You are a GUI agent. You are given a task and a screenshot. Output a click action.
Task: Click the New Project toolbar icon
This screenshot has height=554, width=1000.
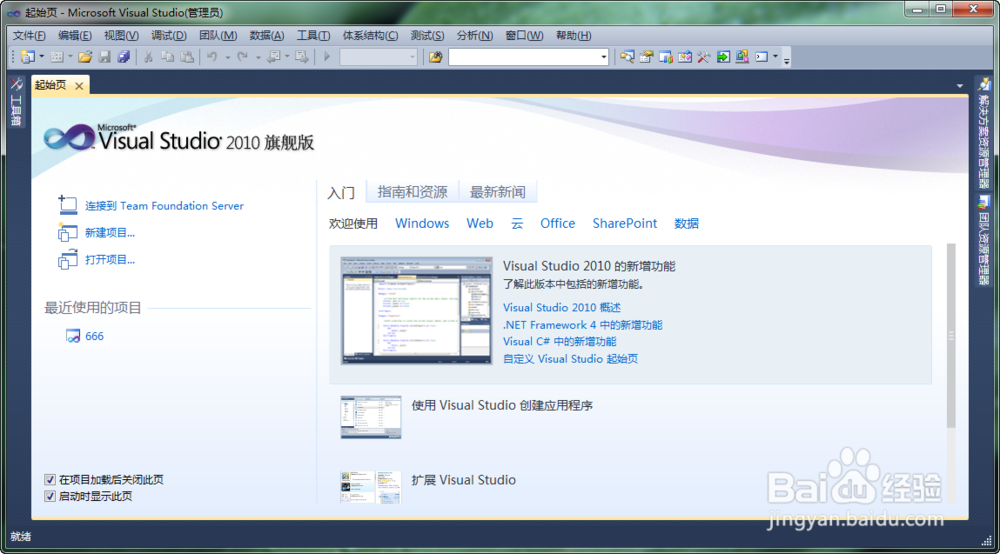(x=27, y=57)
